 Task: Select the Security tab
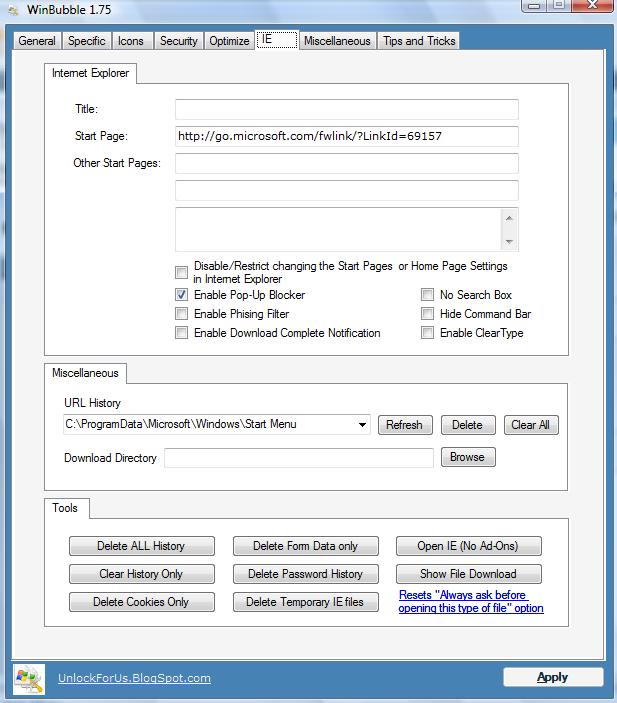[x=178, y=41]
